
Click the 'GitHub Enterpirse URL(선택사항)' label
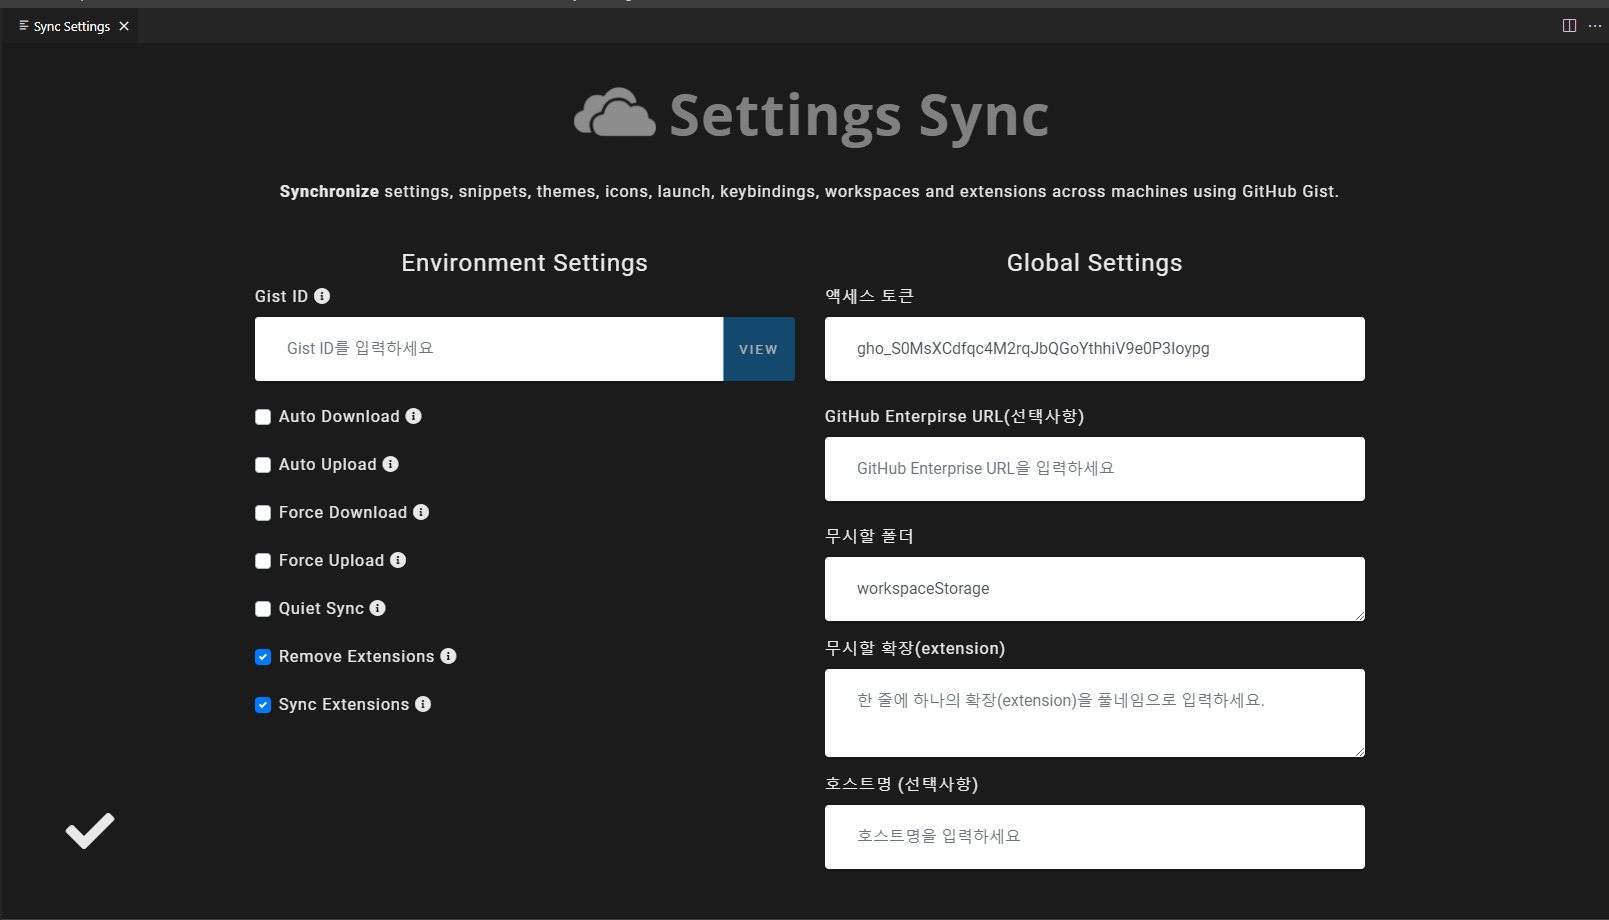(955, 416)
